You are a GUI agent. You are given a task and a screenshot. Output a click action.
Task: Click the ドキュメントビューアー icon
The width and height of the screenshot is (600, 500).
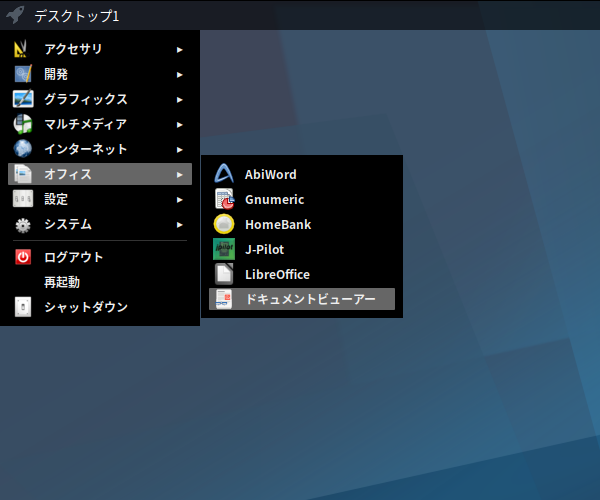[224, 299]
